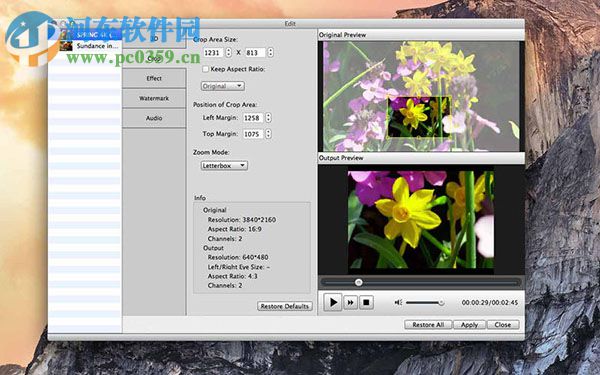Click the Resolution: 640*480 output text

pos(238,257)
